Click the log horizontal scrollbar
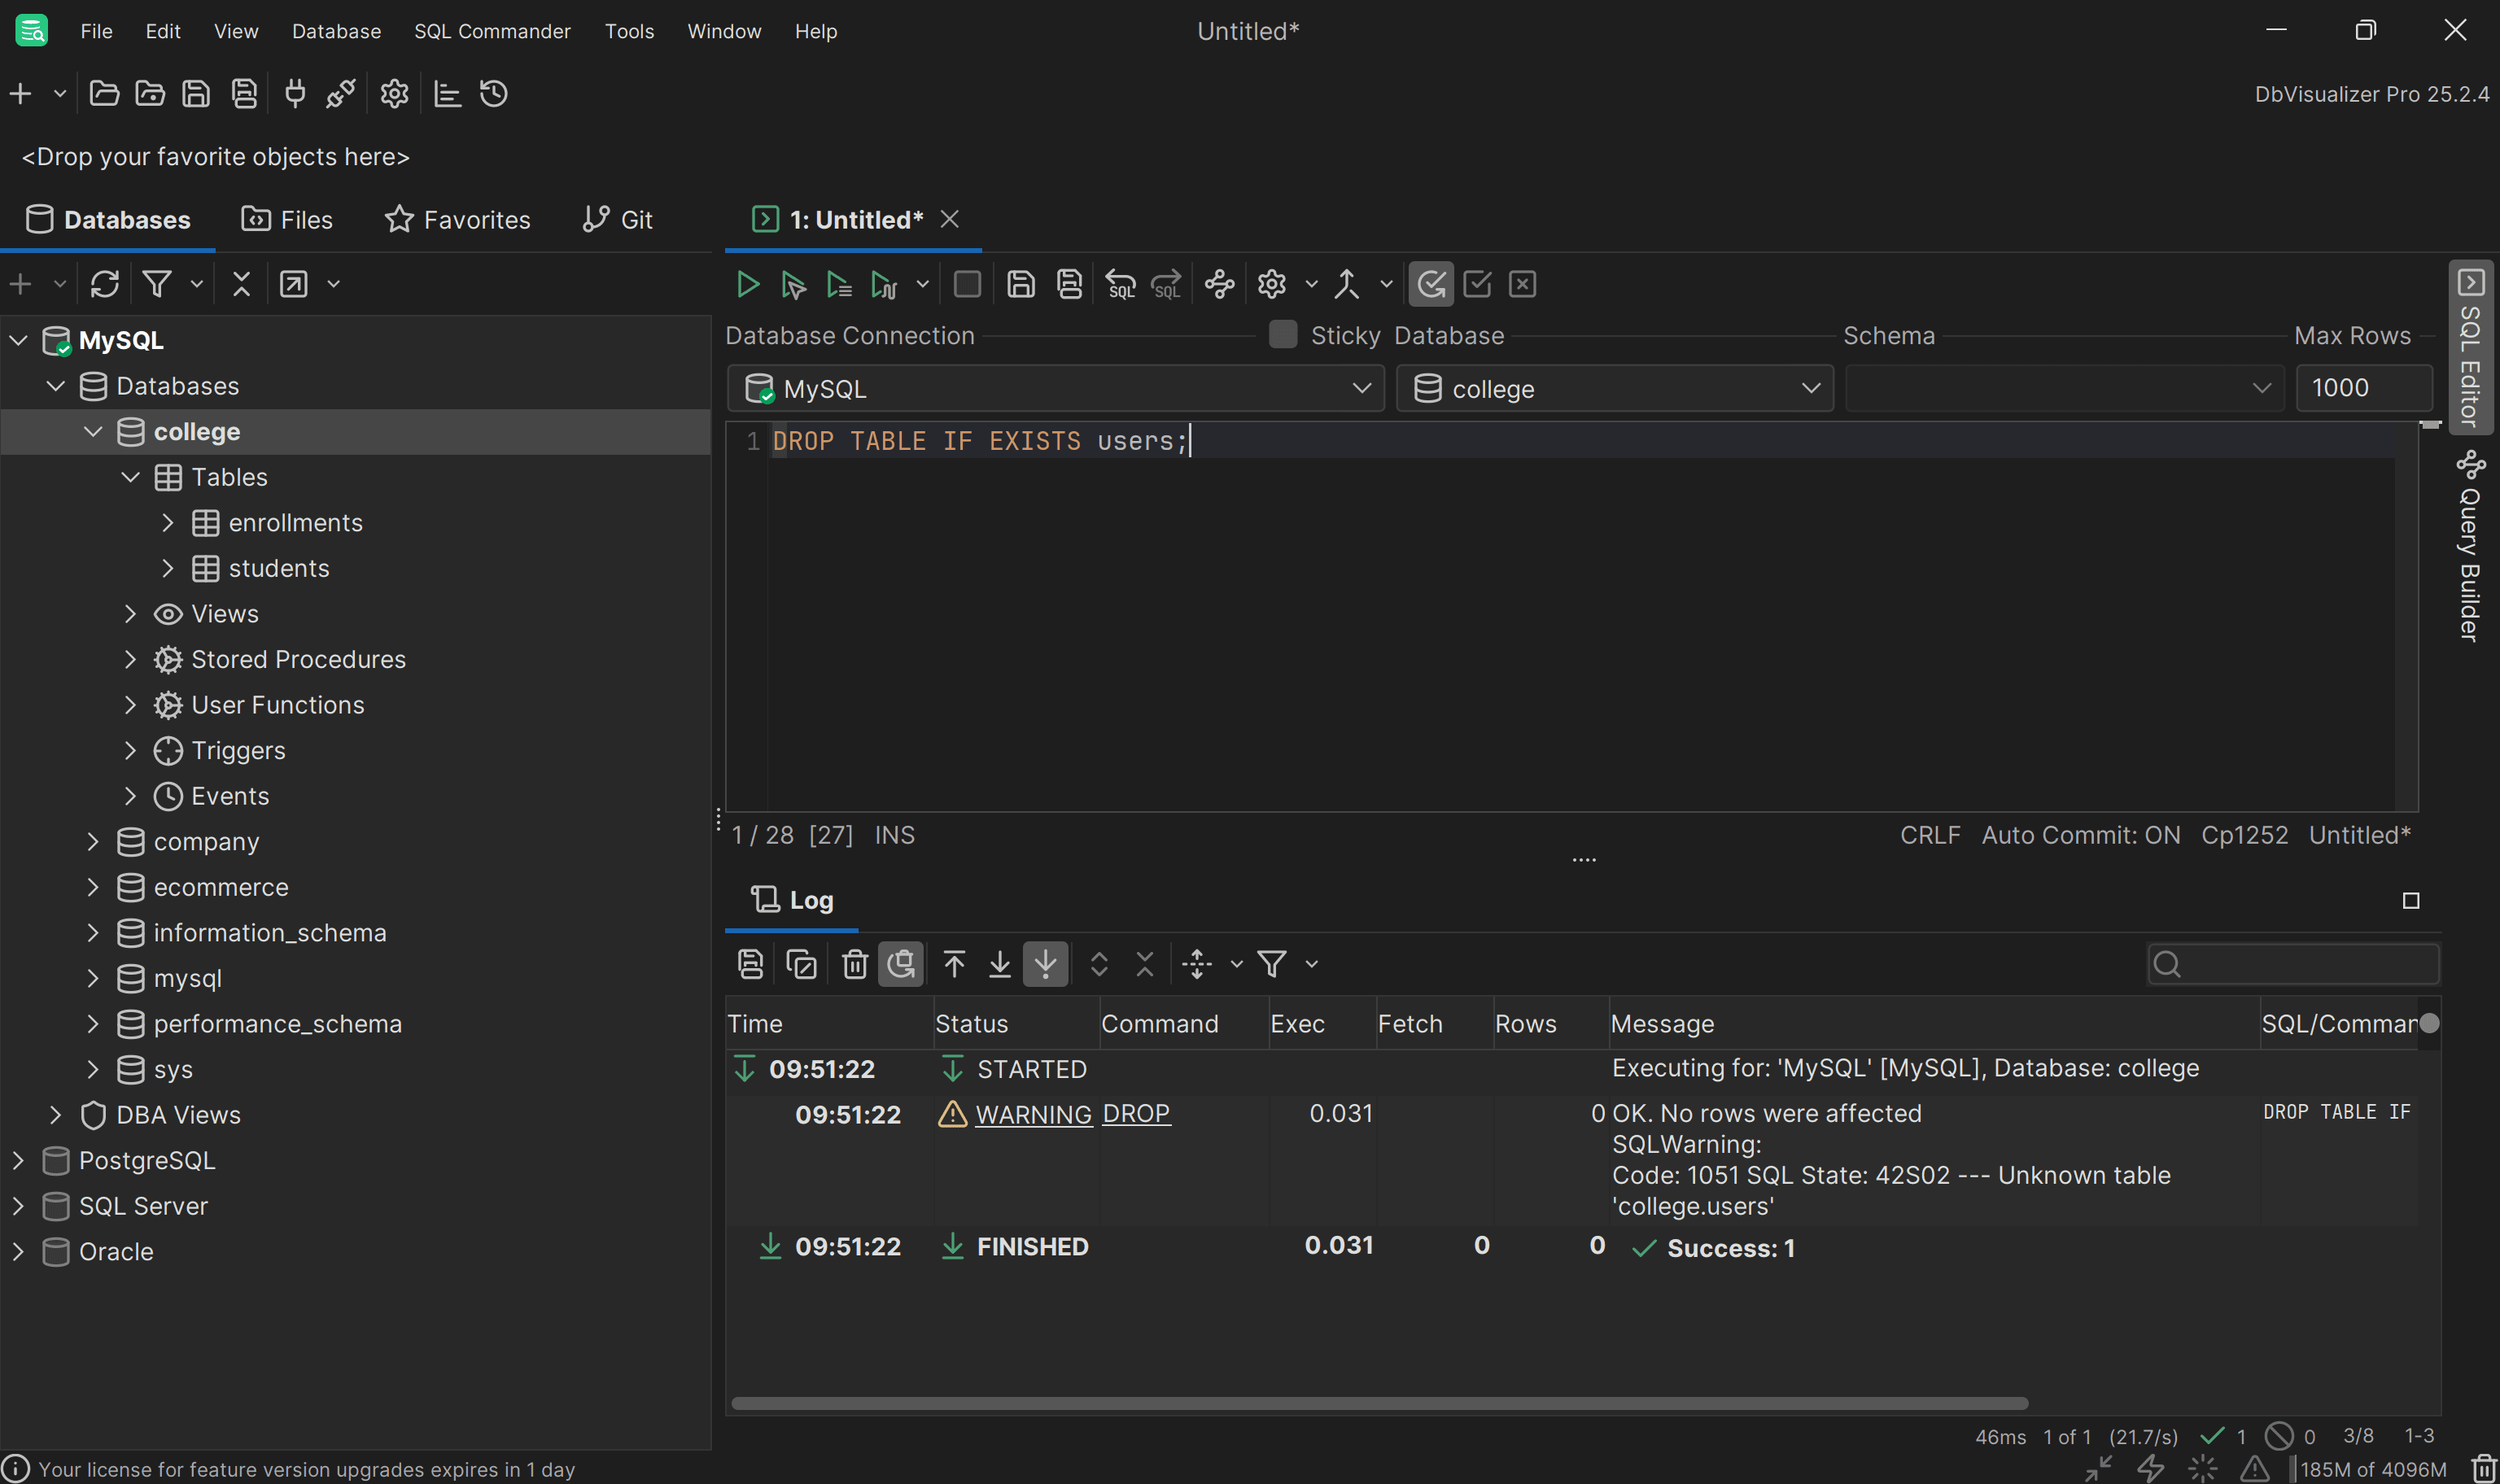2500x1484 pixels. [x=1379, y=1403]
